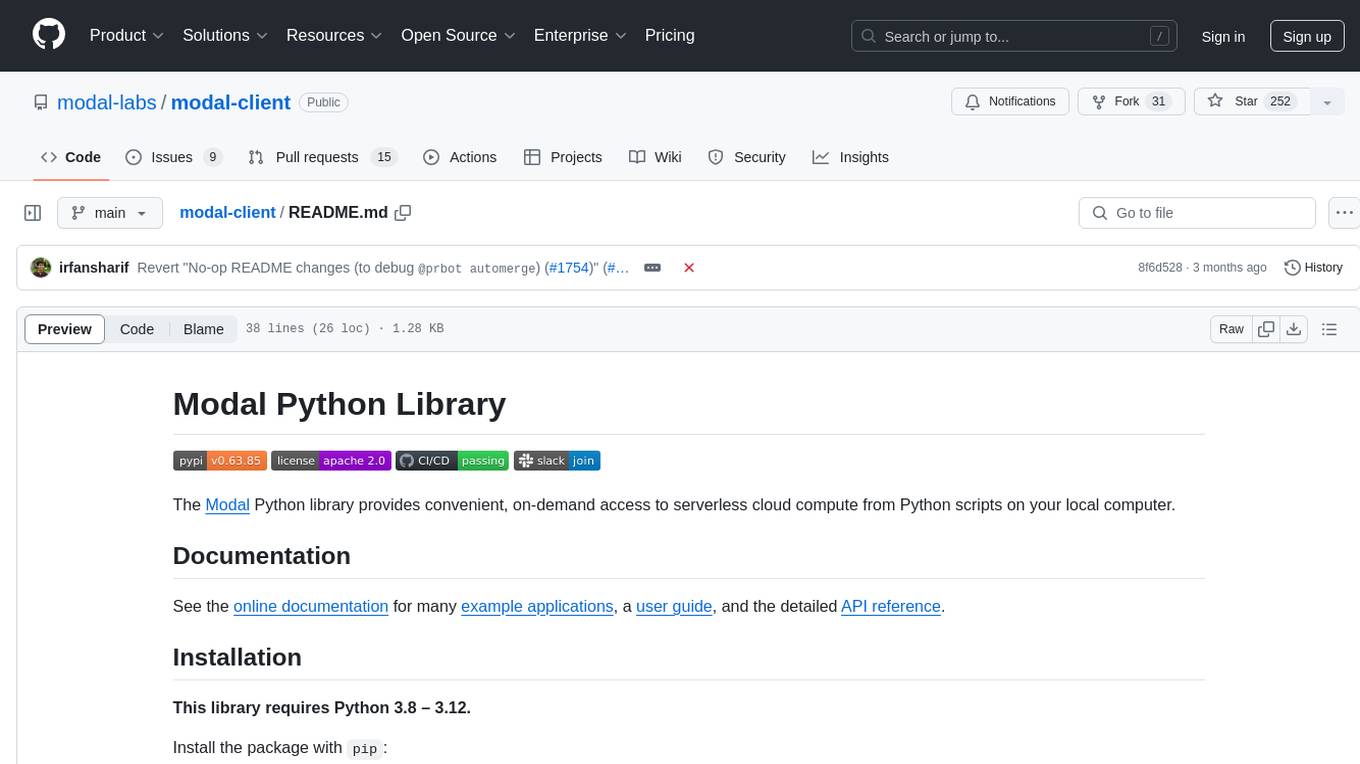Switch to the Issues tab
Screen dimensions: 1360x764
pos(173,157)
